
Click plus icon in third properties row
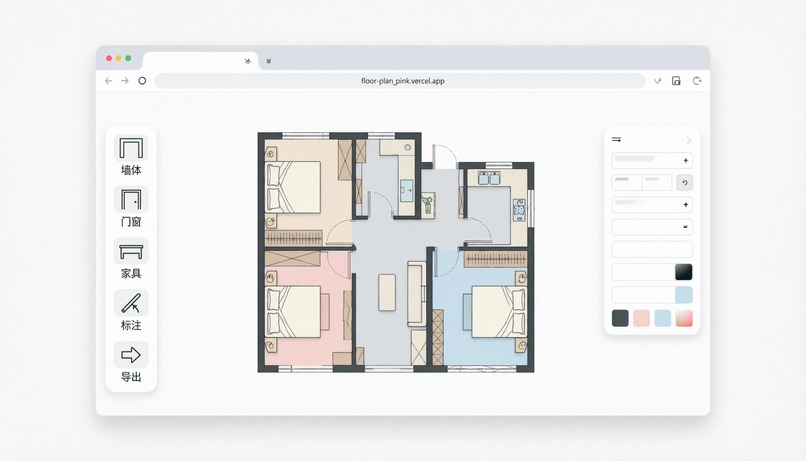tap(685, 205)
